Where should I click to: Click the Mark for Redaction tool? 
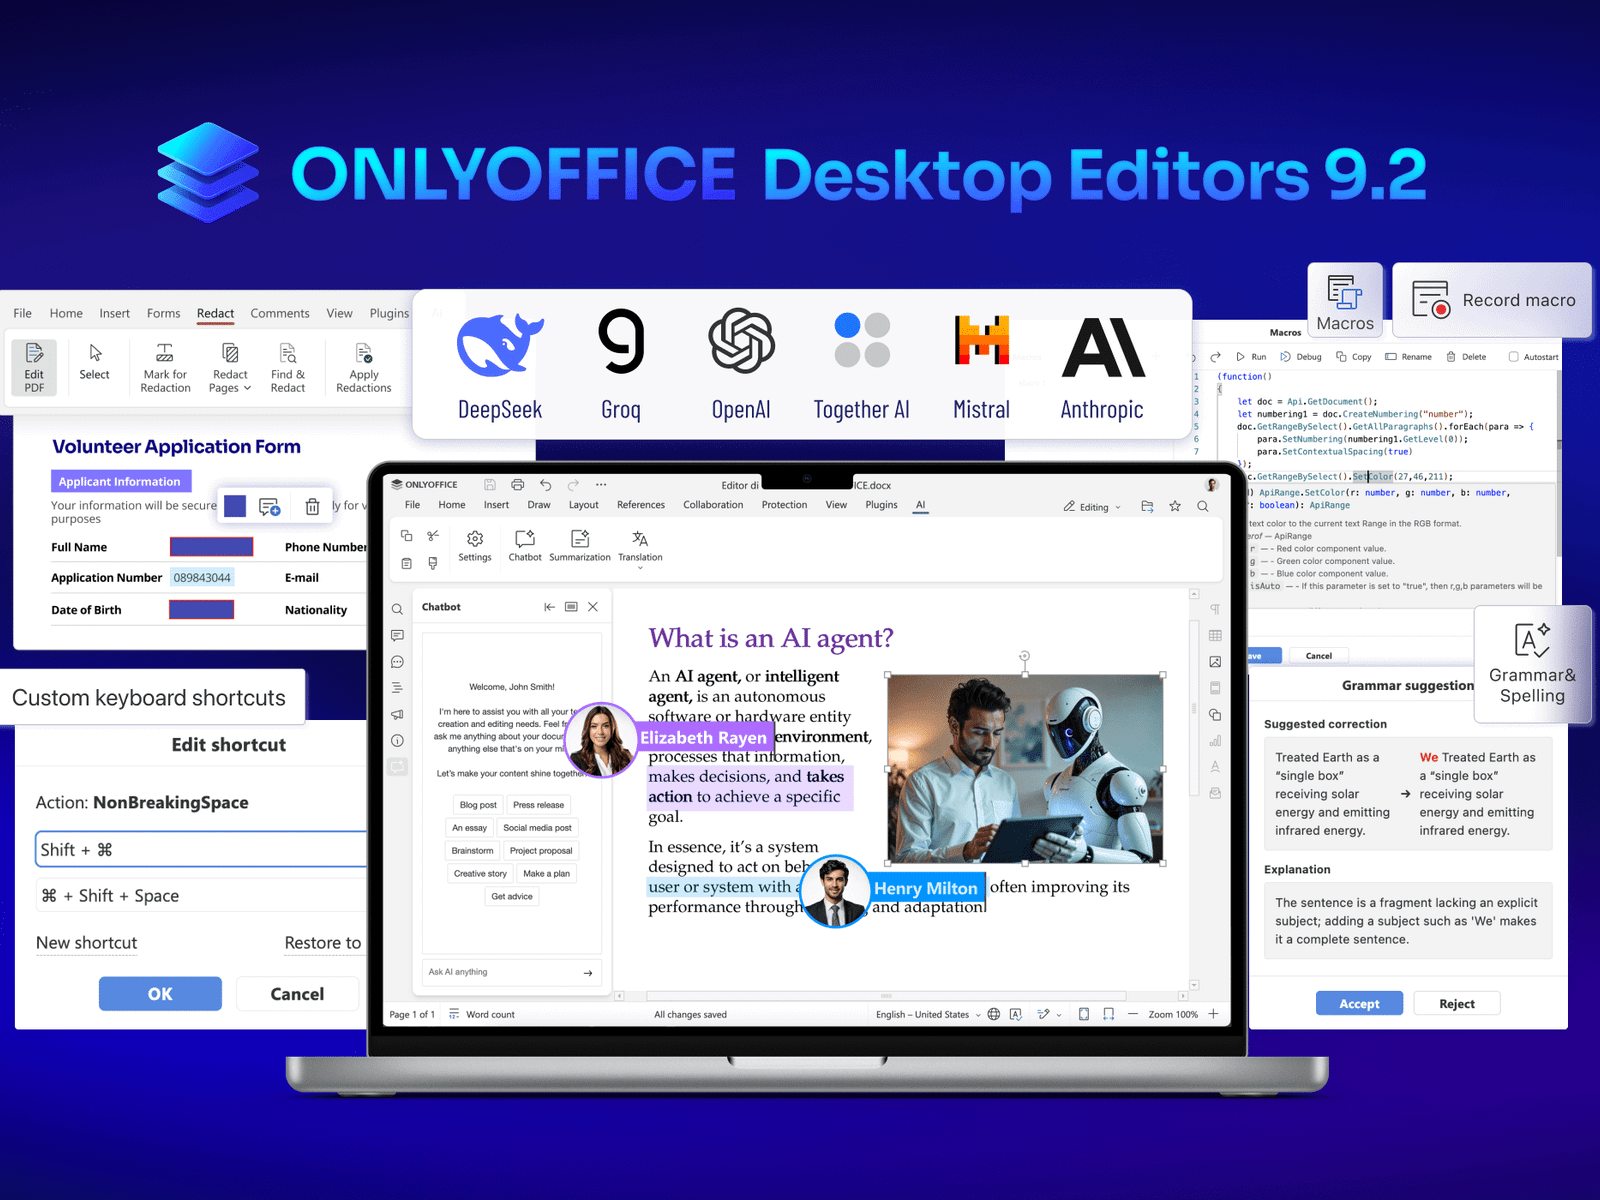165,368
